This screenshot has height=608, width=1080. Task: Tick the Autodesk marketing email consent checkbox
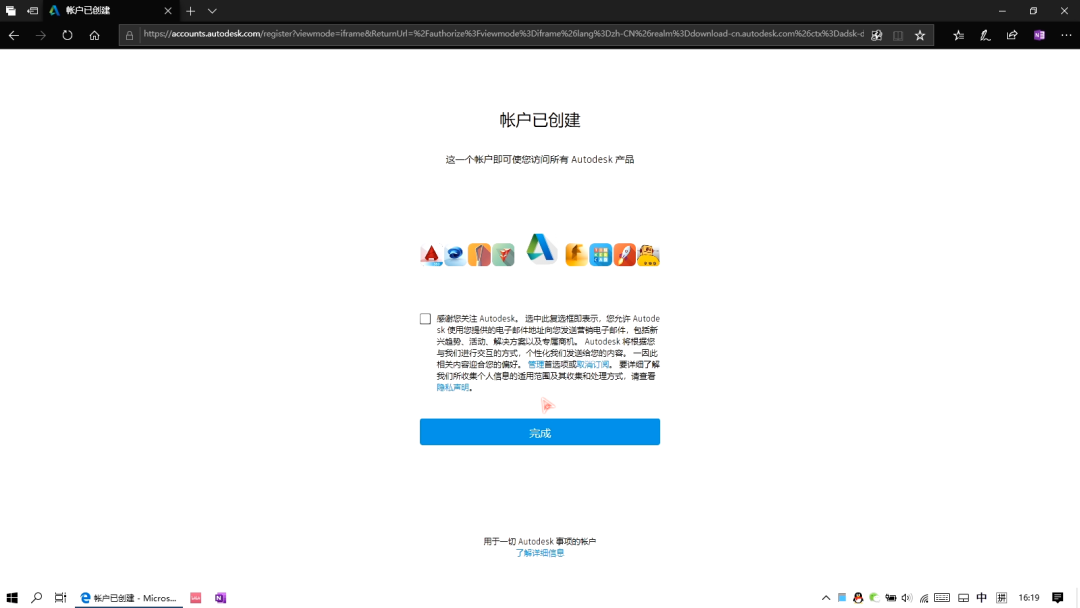click(425, 319)
